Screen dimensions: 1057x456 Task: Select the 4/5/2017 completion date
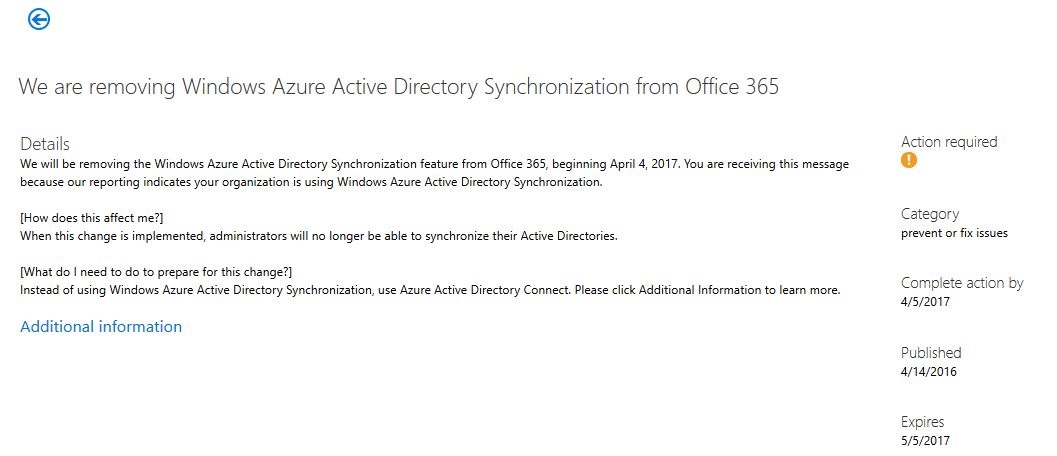click(926, 302)
